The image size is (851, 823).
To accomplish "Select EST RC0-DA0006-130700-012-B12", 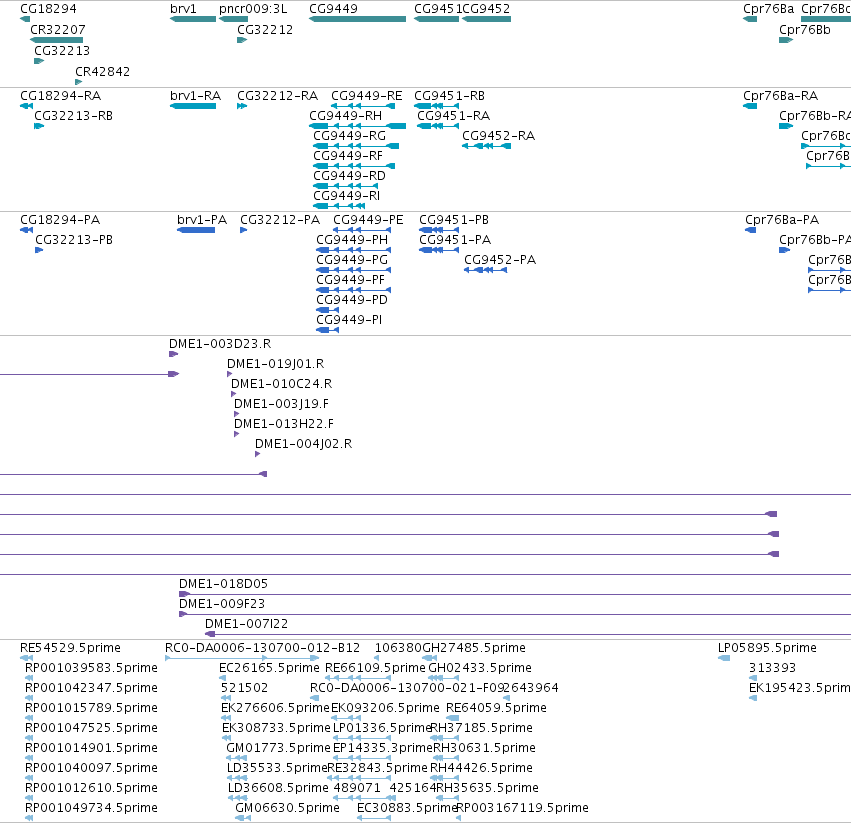I will coord(262,648).
